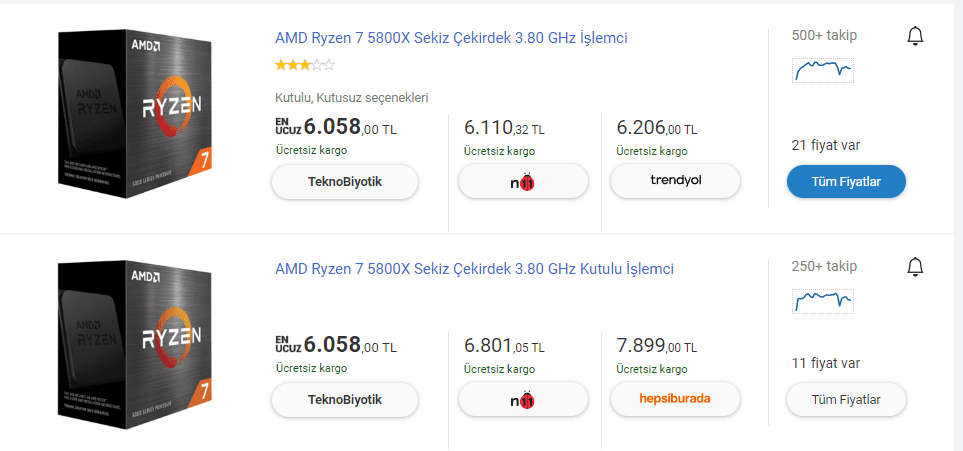The height and width of the screenshot is (451, 963).
Task: Open price history chart of second product
Action: tap(823, 300)
